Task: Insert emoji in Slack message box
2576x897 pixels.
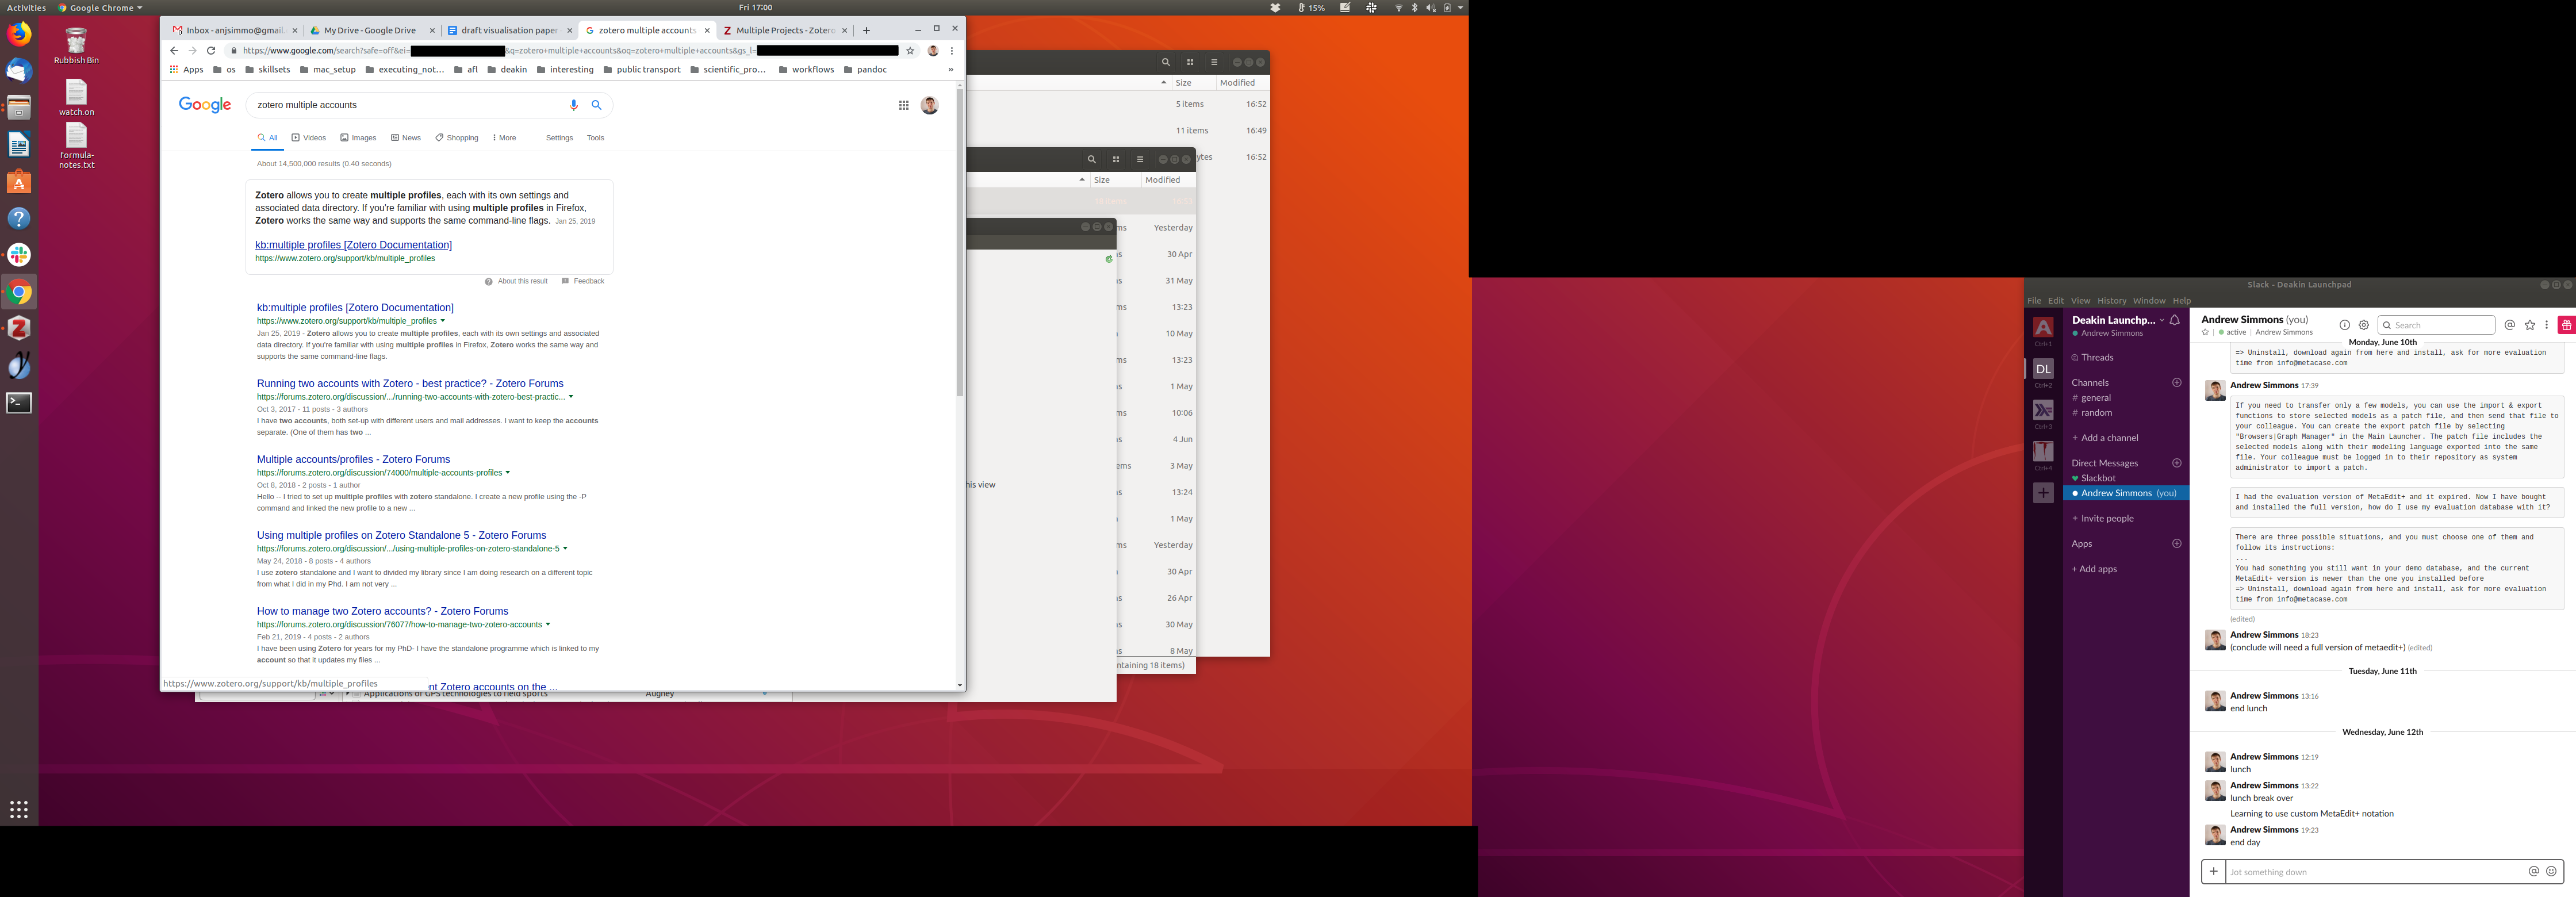Action: [x=2551, y=871]
